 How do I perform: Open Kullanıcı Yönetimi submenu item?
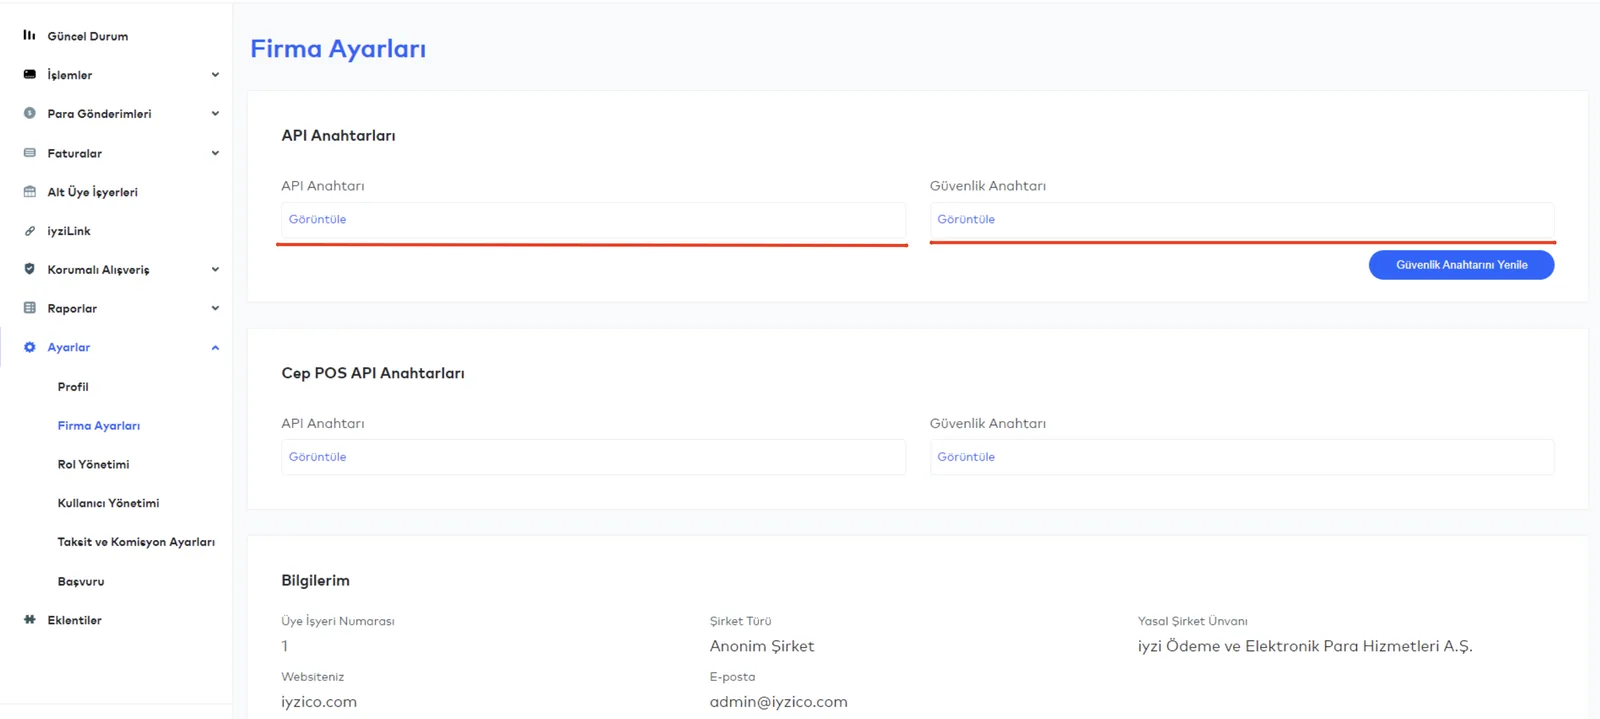[x=108, y=503]
